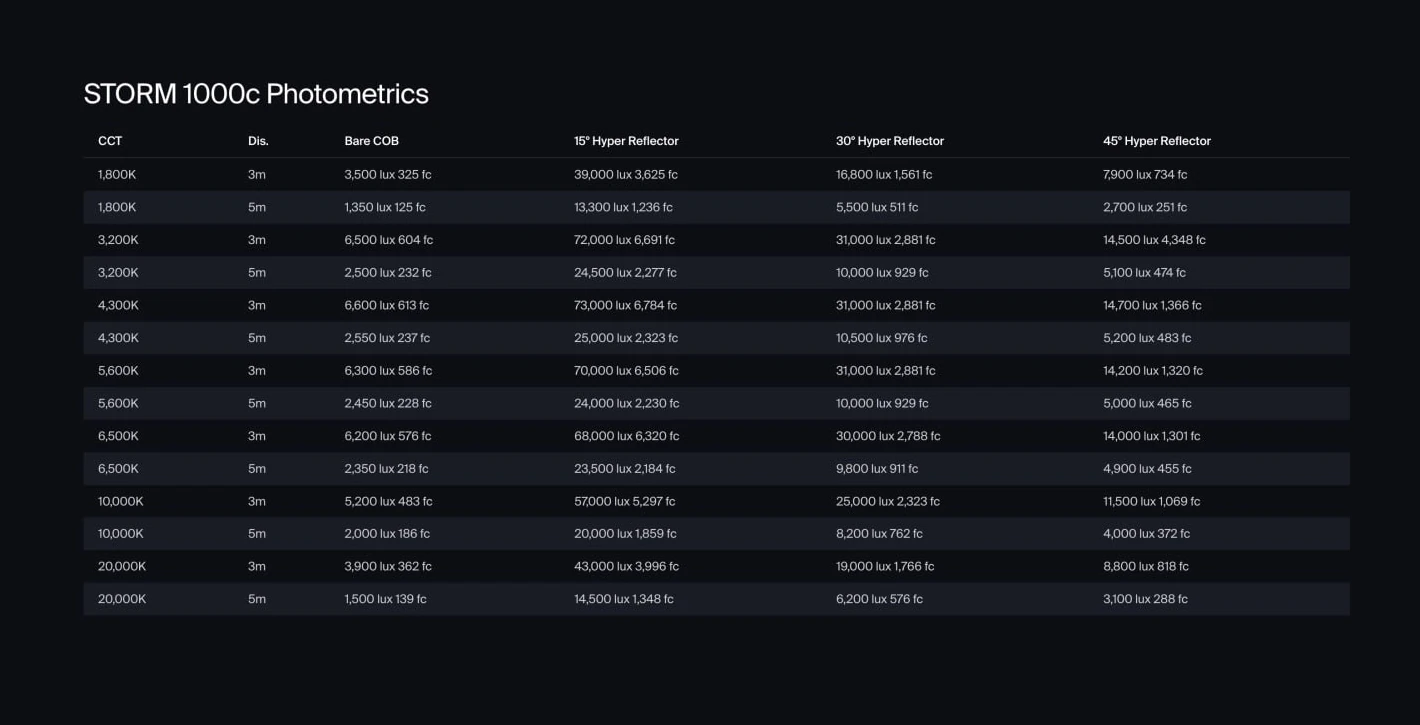Click the 3,500 lux 325 fc value
Image resolution: width=1420 pixels, height=725 pixels.
(387, 175)
